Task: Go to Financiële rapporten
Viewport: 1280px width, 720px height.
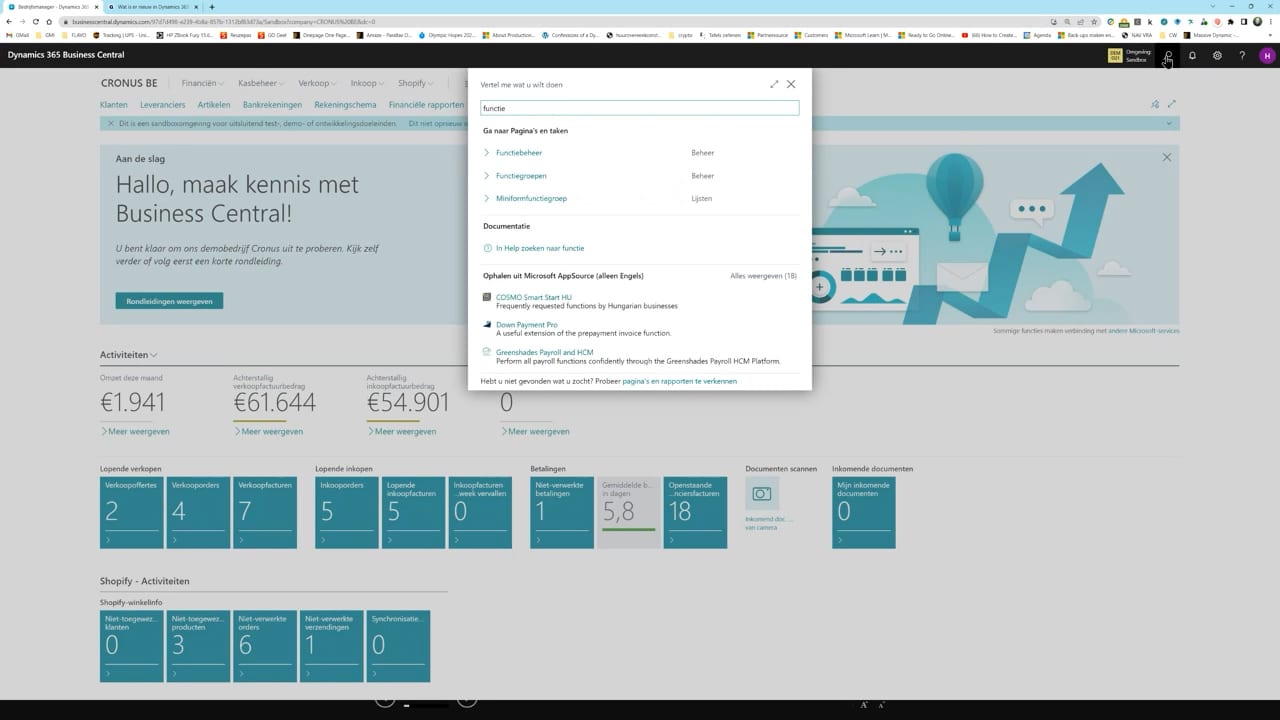Action: [426, 105]
